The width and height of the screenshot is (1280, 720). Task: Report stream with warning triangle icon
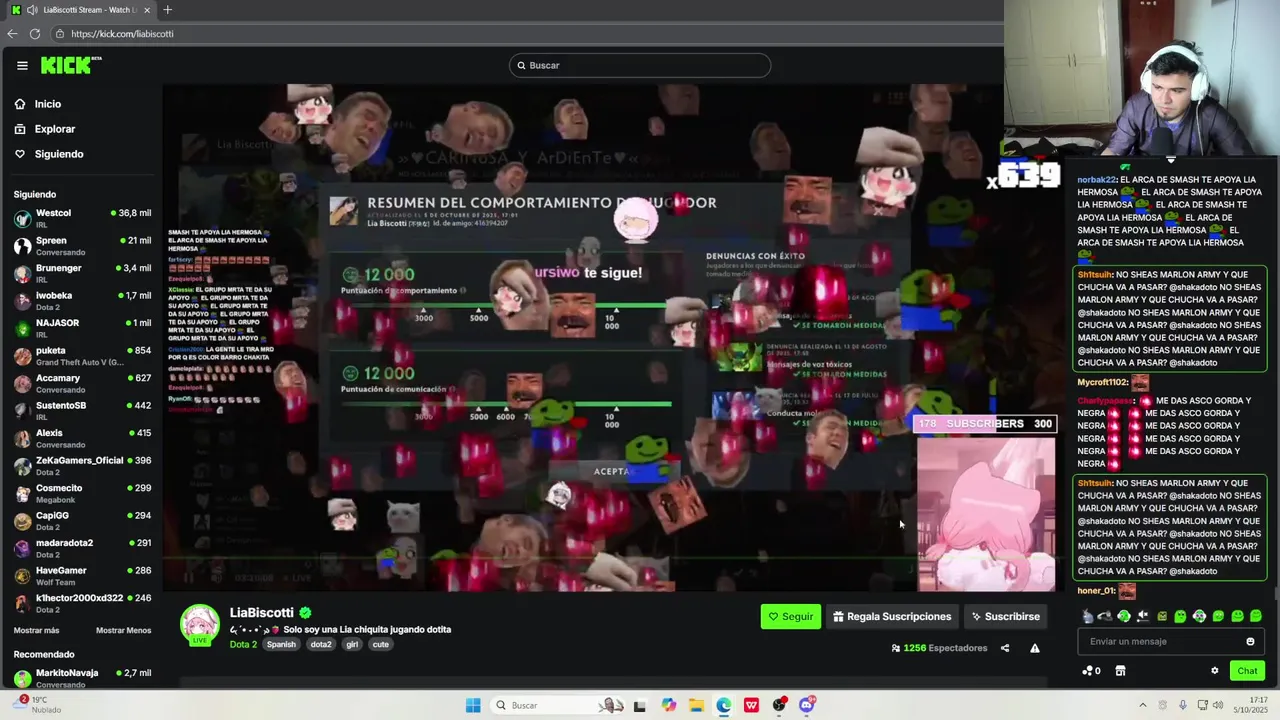1035,648
